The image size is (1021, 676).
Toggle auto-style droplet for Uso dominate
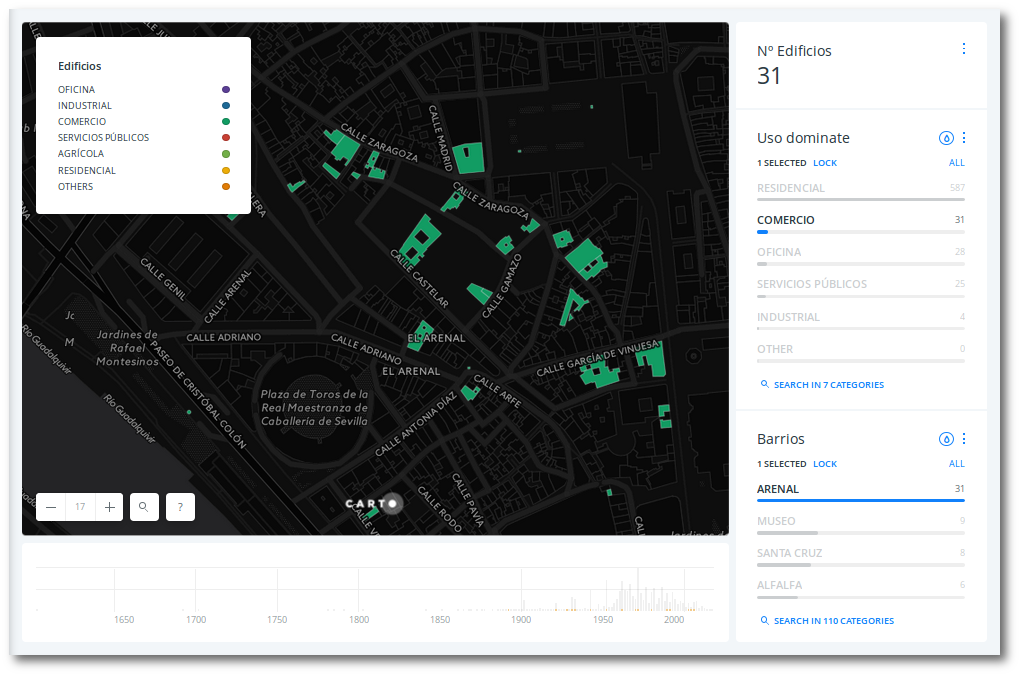(945, 138)
